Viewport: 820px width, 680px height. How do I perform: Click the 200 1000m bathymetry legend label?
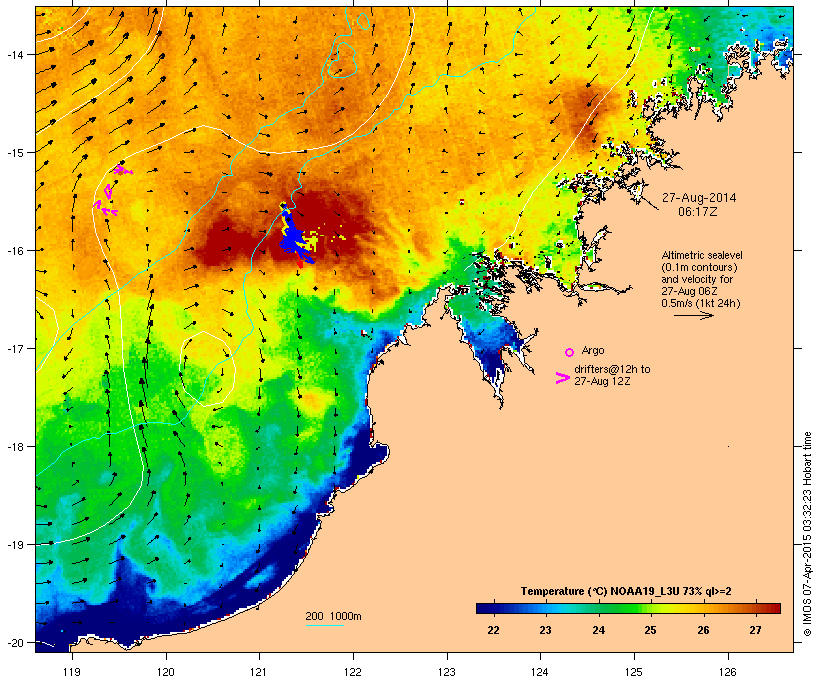coord(333,616)
